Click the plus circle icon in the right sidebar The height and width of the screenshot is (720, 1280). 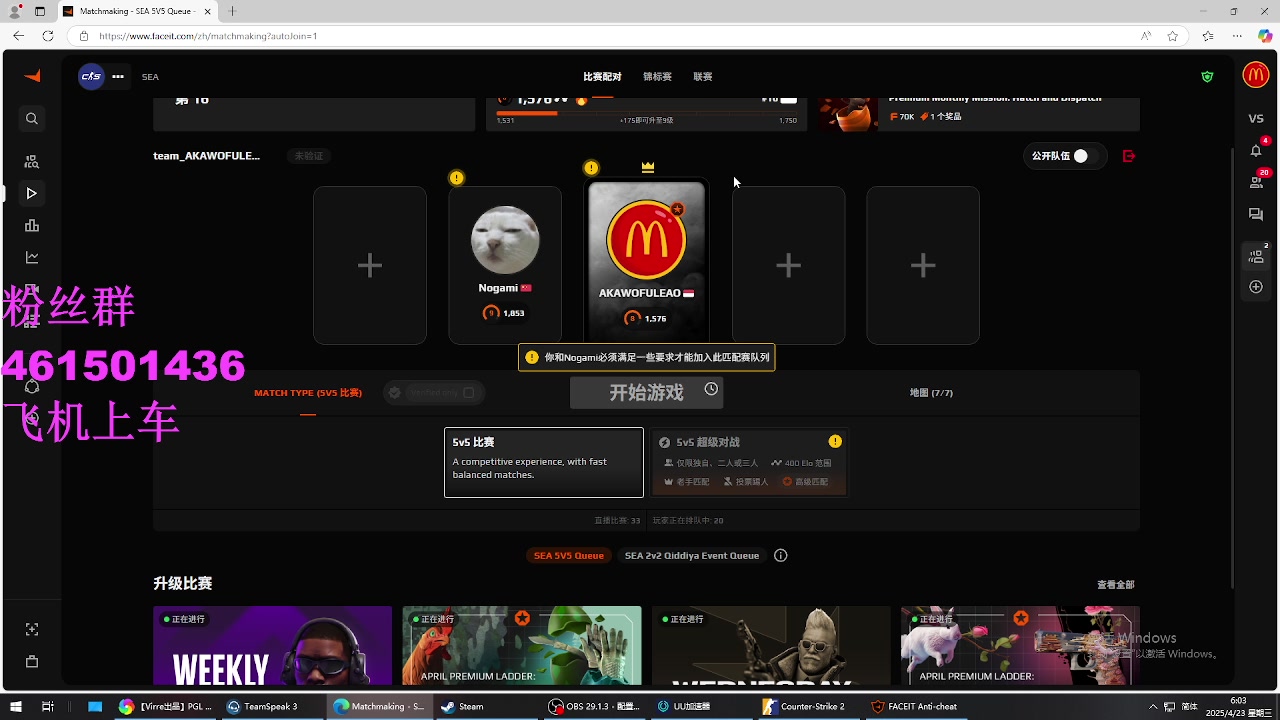1256,287
